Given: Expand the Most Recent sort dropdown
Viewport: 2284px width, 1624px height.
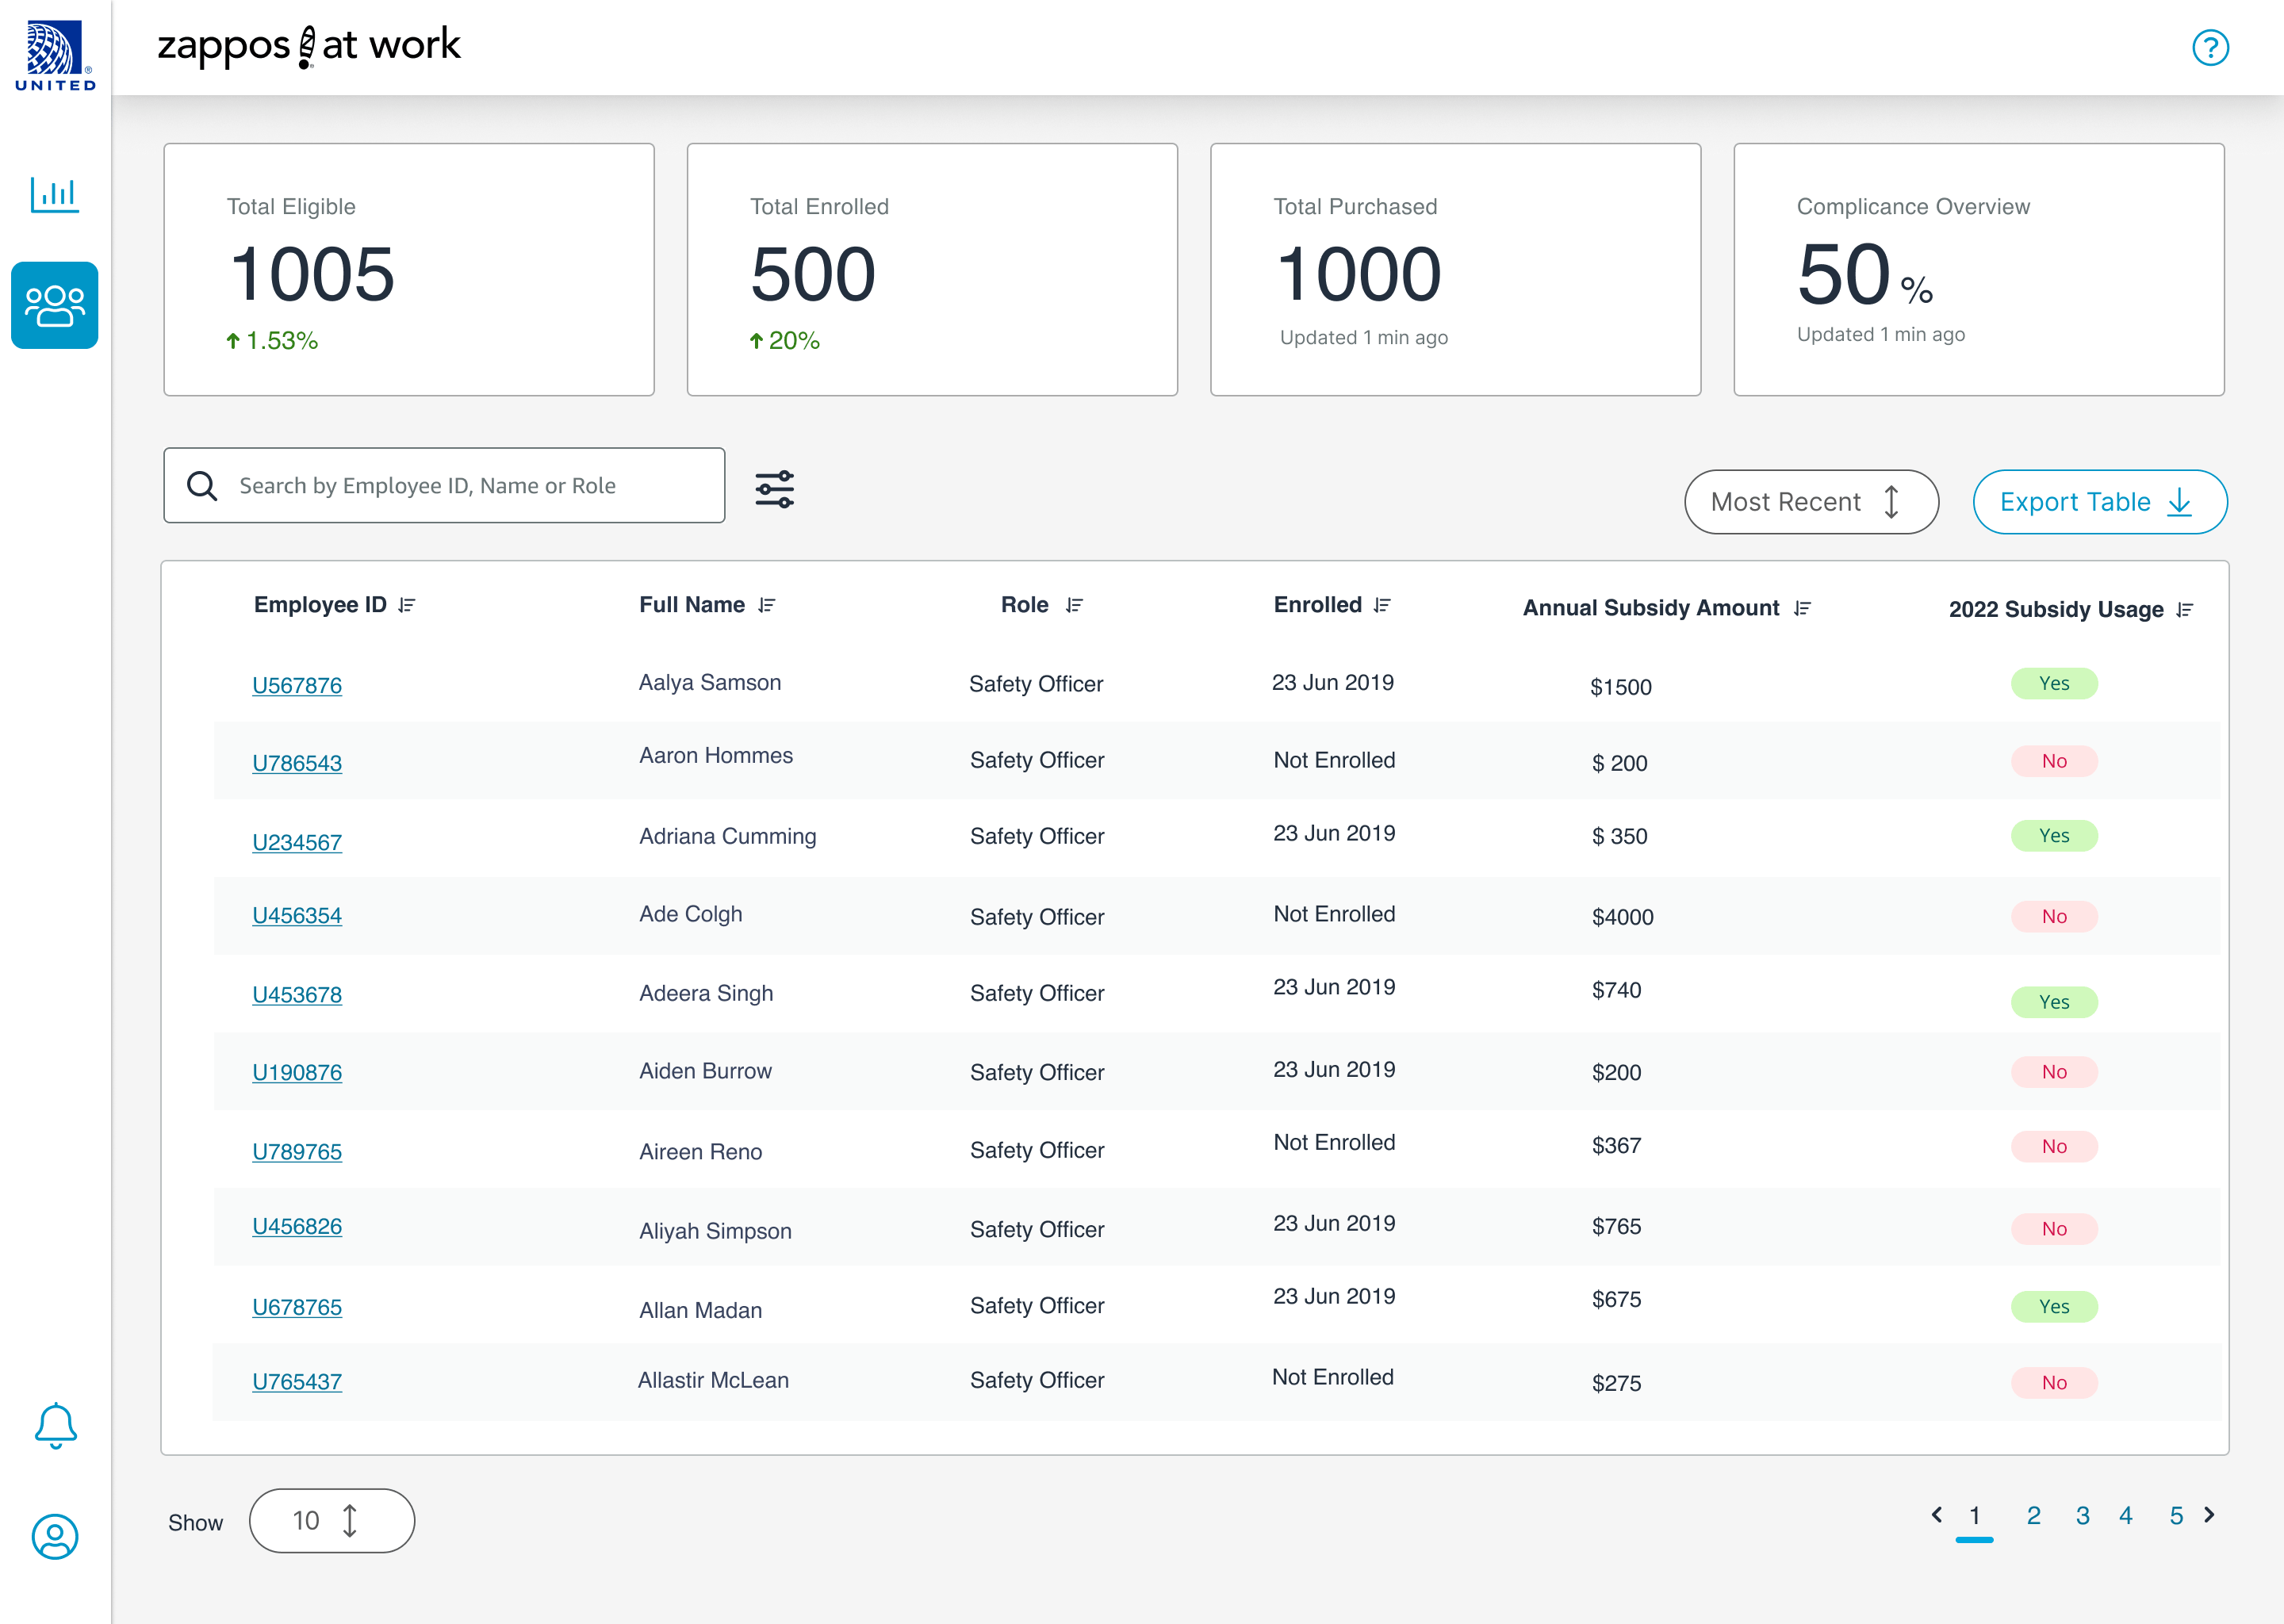Looking at the screenshot, I should pyautogui.click(x=1811, y=502).
